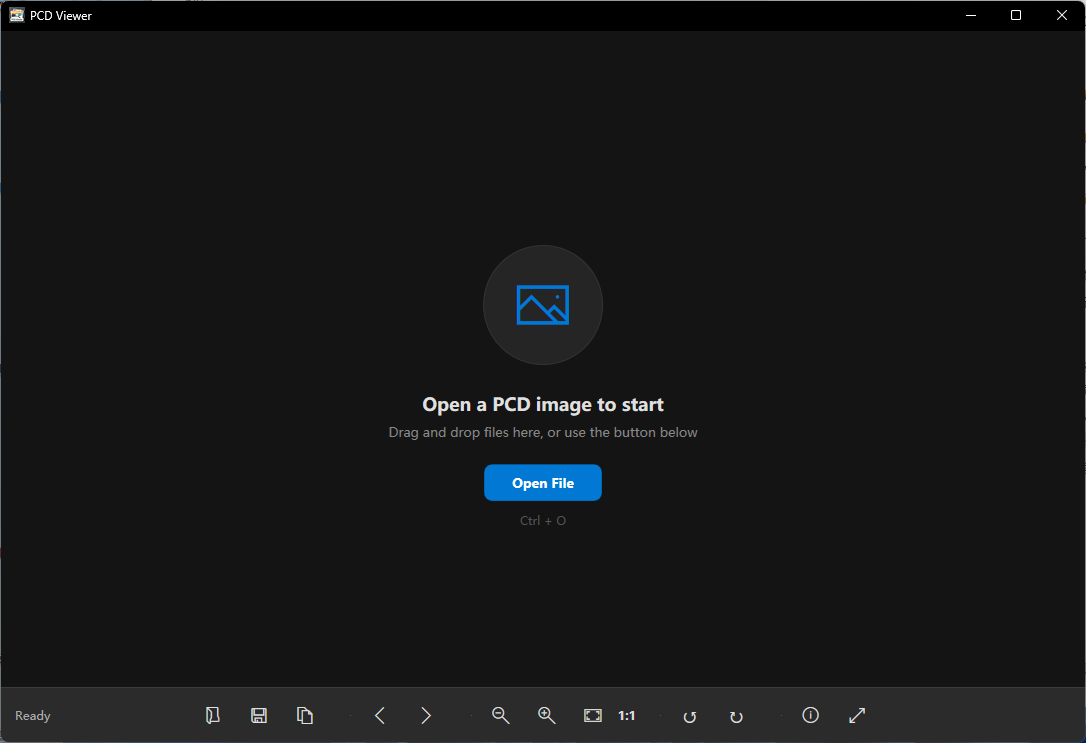1086x743 pixels.
Task: Set zoom to actual size 1:1
Action: 627,715
